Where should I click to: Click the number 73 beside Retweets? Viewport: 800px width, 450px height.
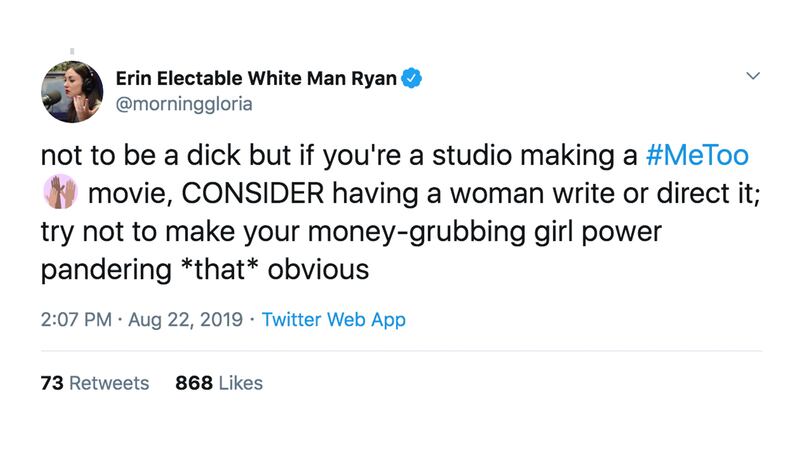51,383
